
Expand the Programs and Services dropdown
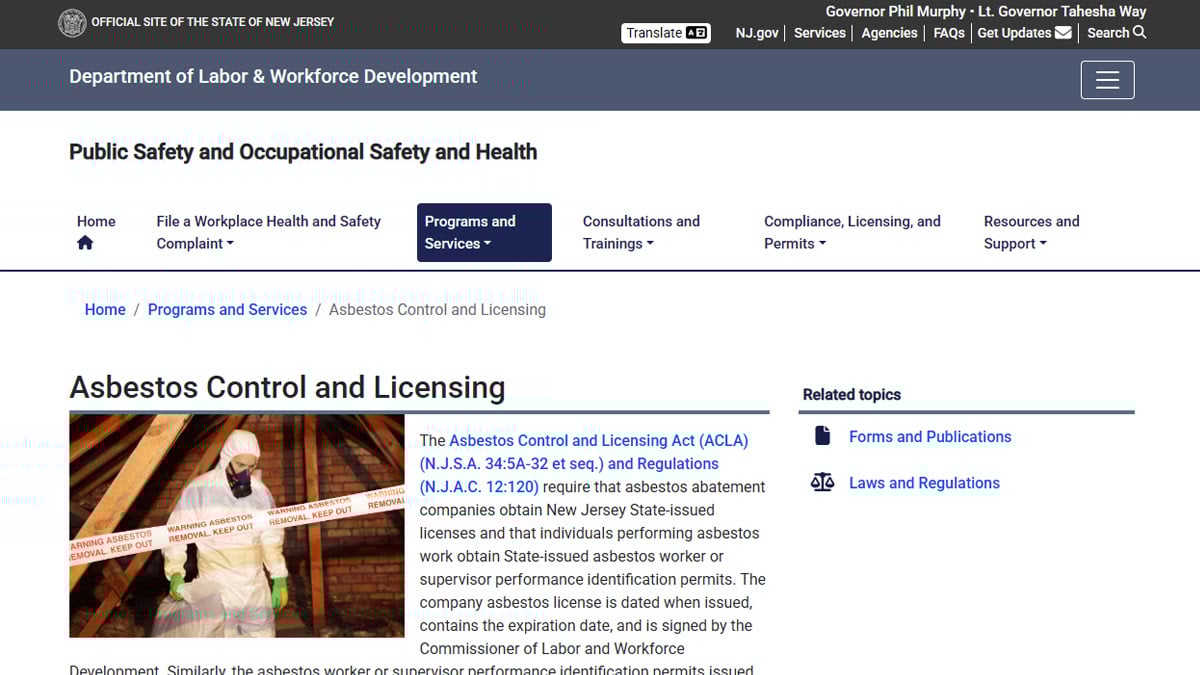[x=483, y=232]
